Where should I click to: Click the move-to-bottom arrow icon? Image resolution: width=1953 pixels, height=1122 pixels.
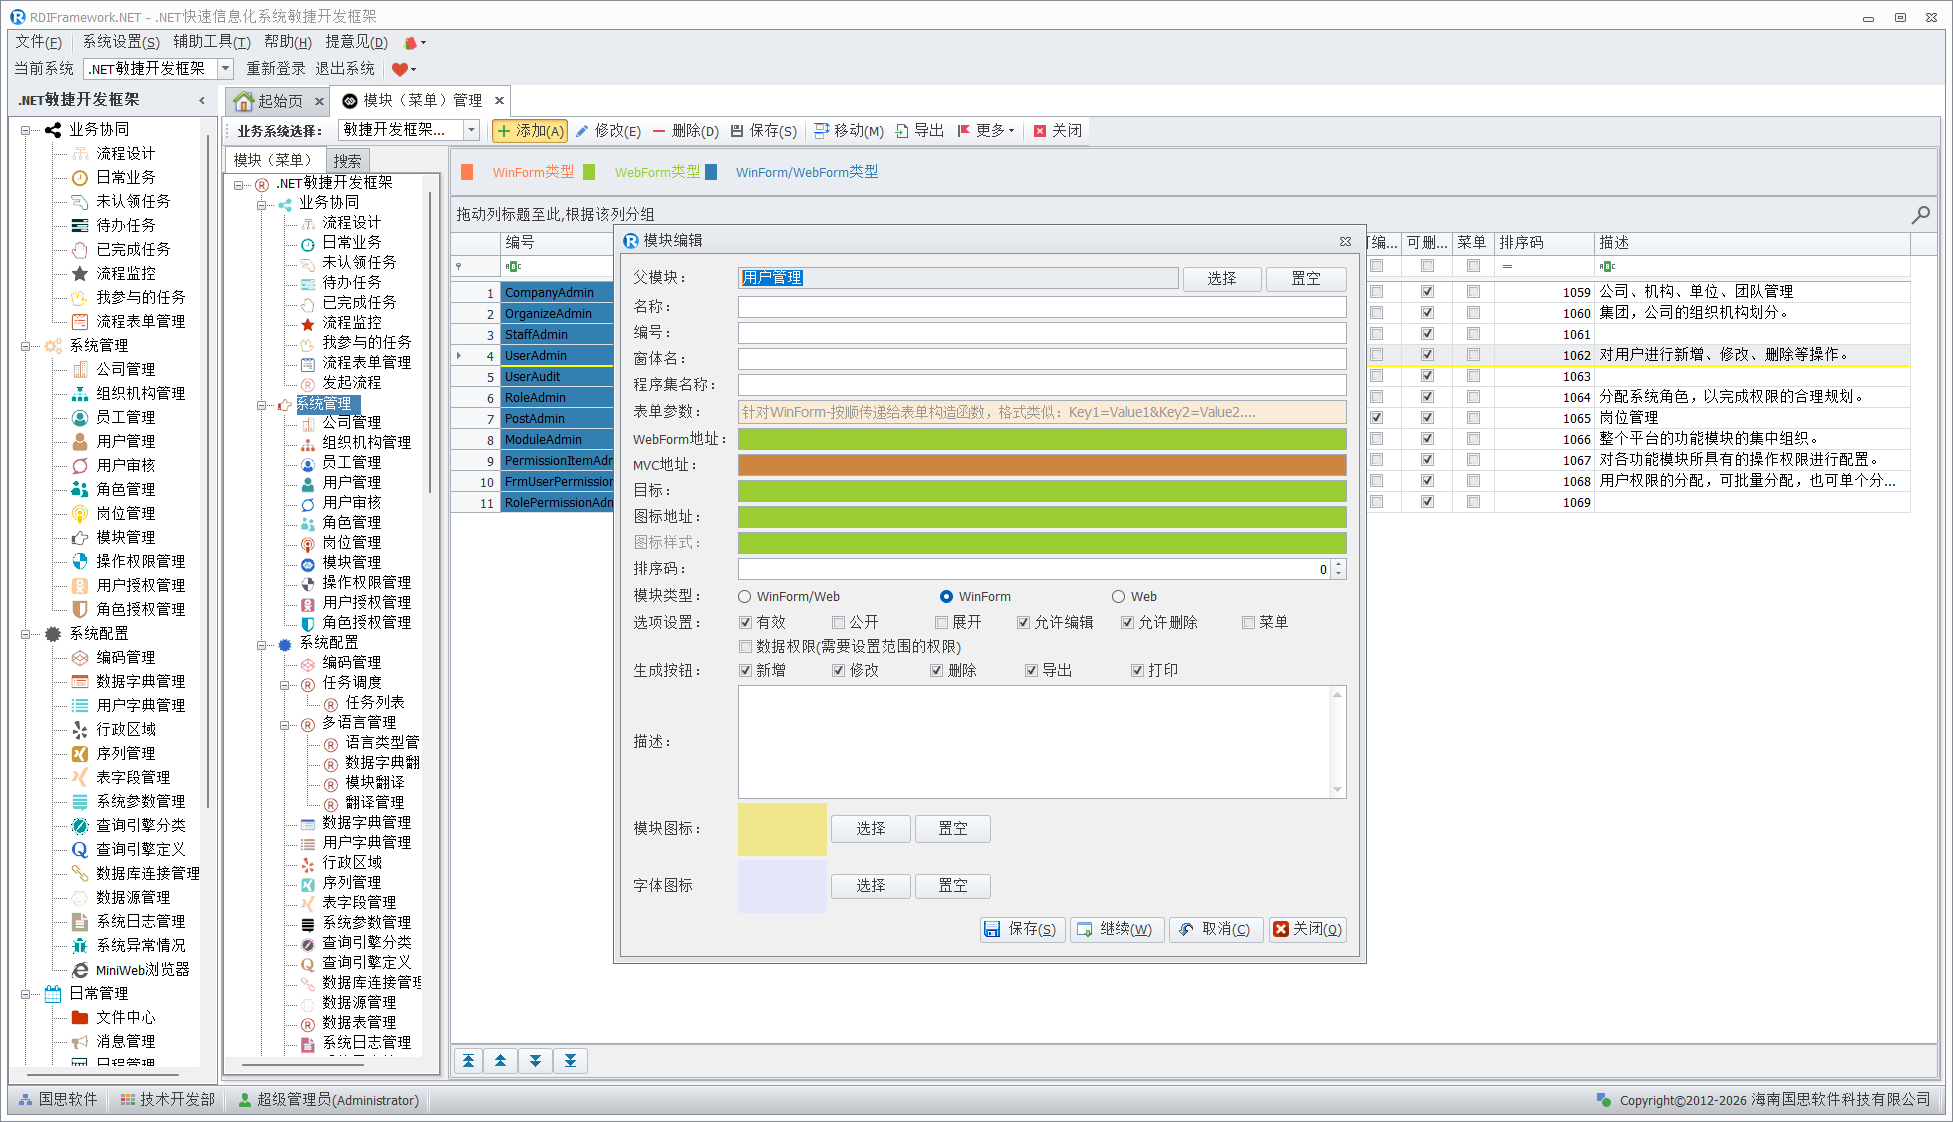point(570,1061)
